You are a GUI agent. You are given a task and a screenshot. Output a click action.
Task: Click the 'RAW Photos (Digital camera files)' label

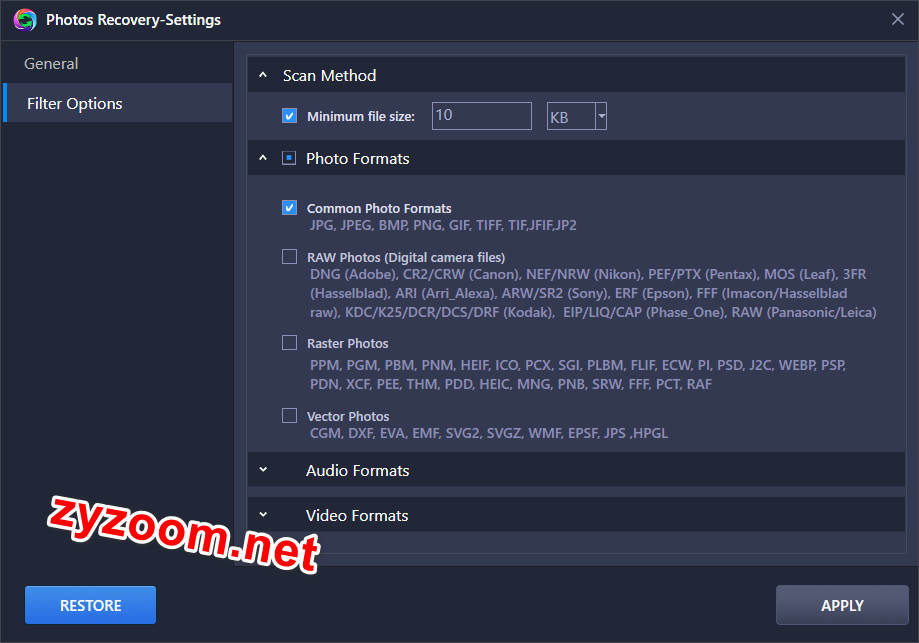(x=406, y=258)
